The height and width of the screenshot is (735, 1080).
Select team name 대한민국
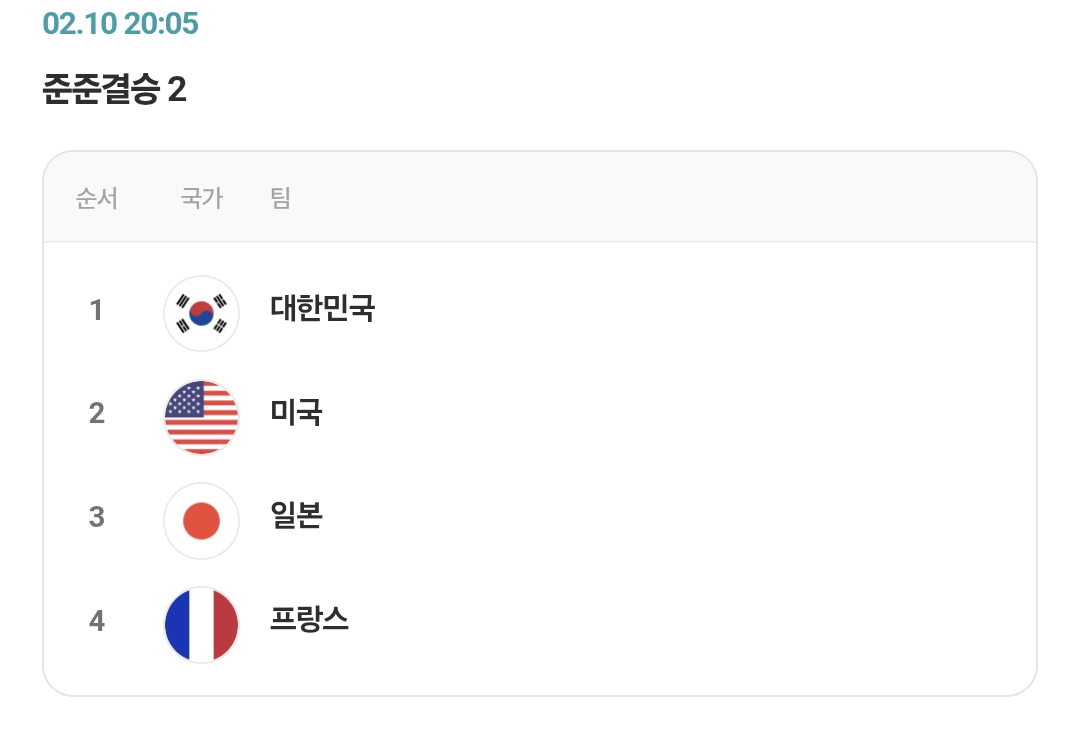coord(322,308)
